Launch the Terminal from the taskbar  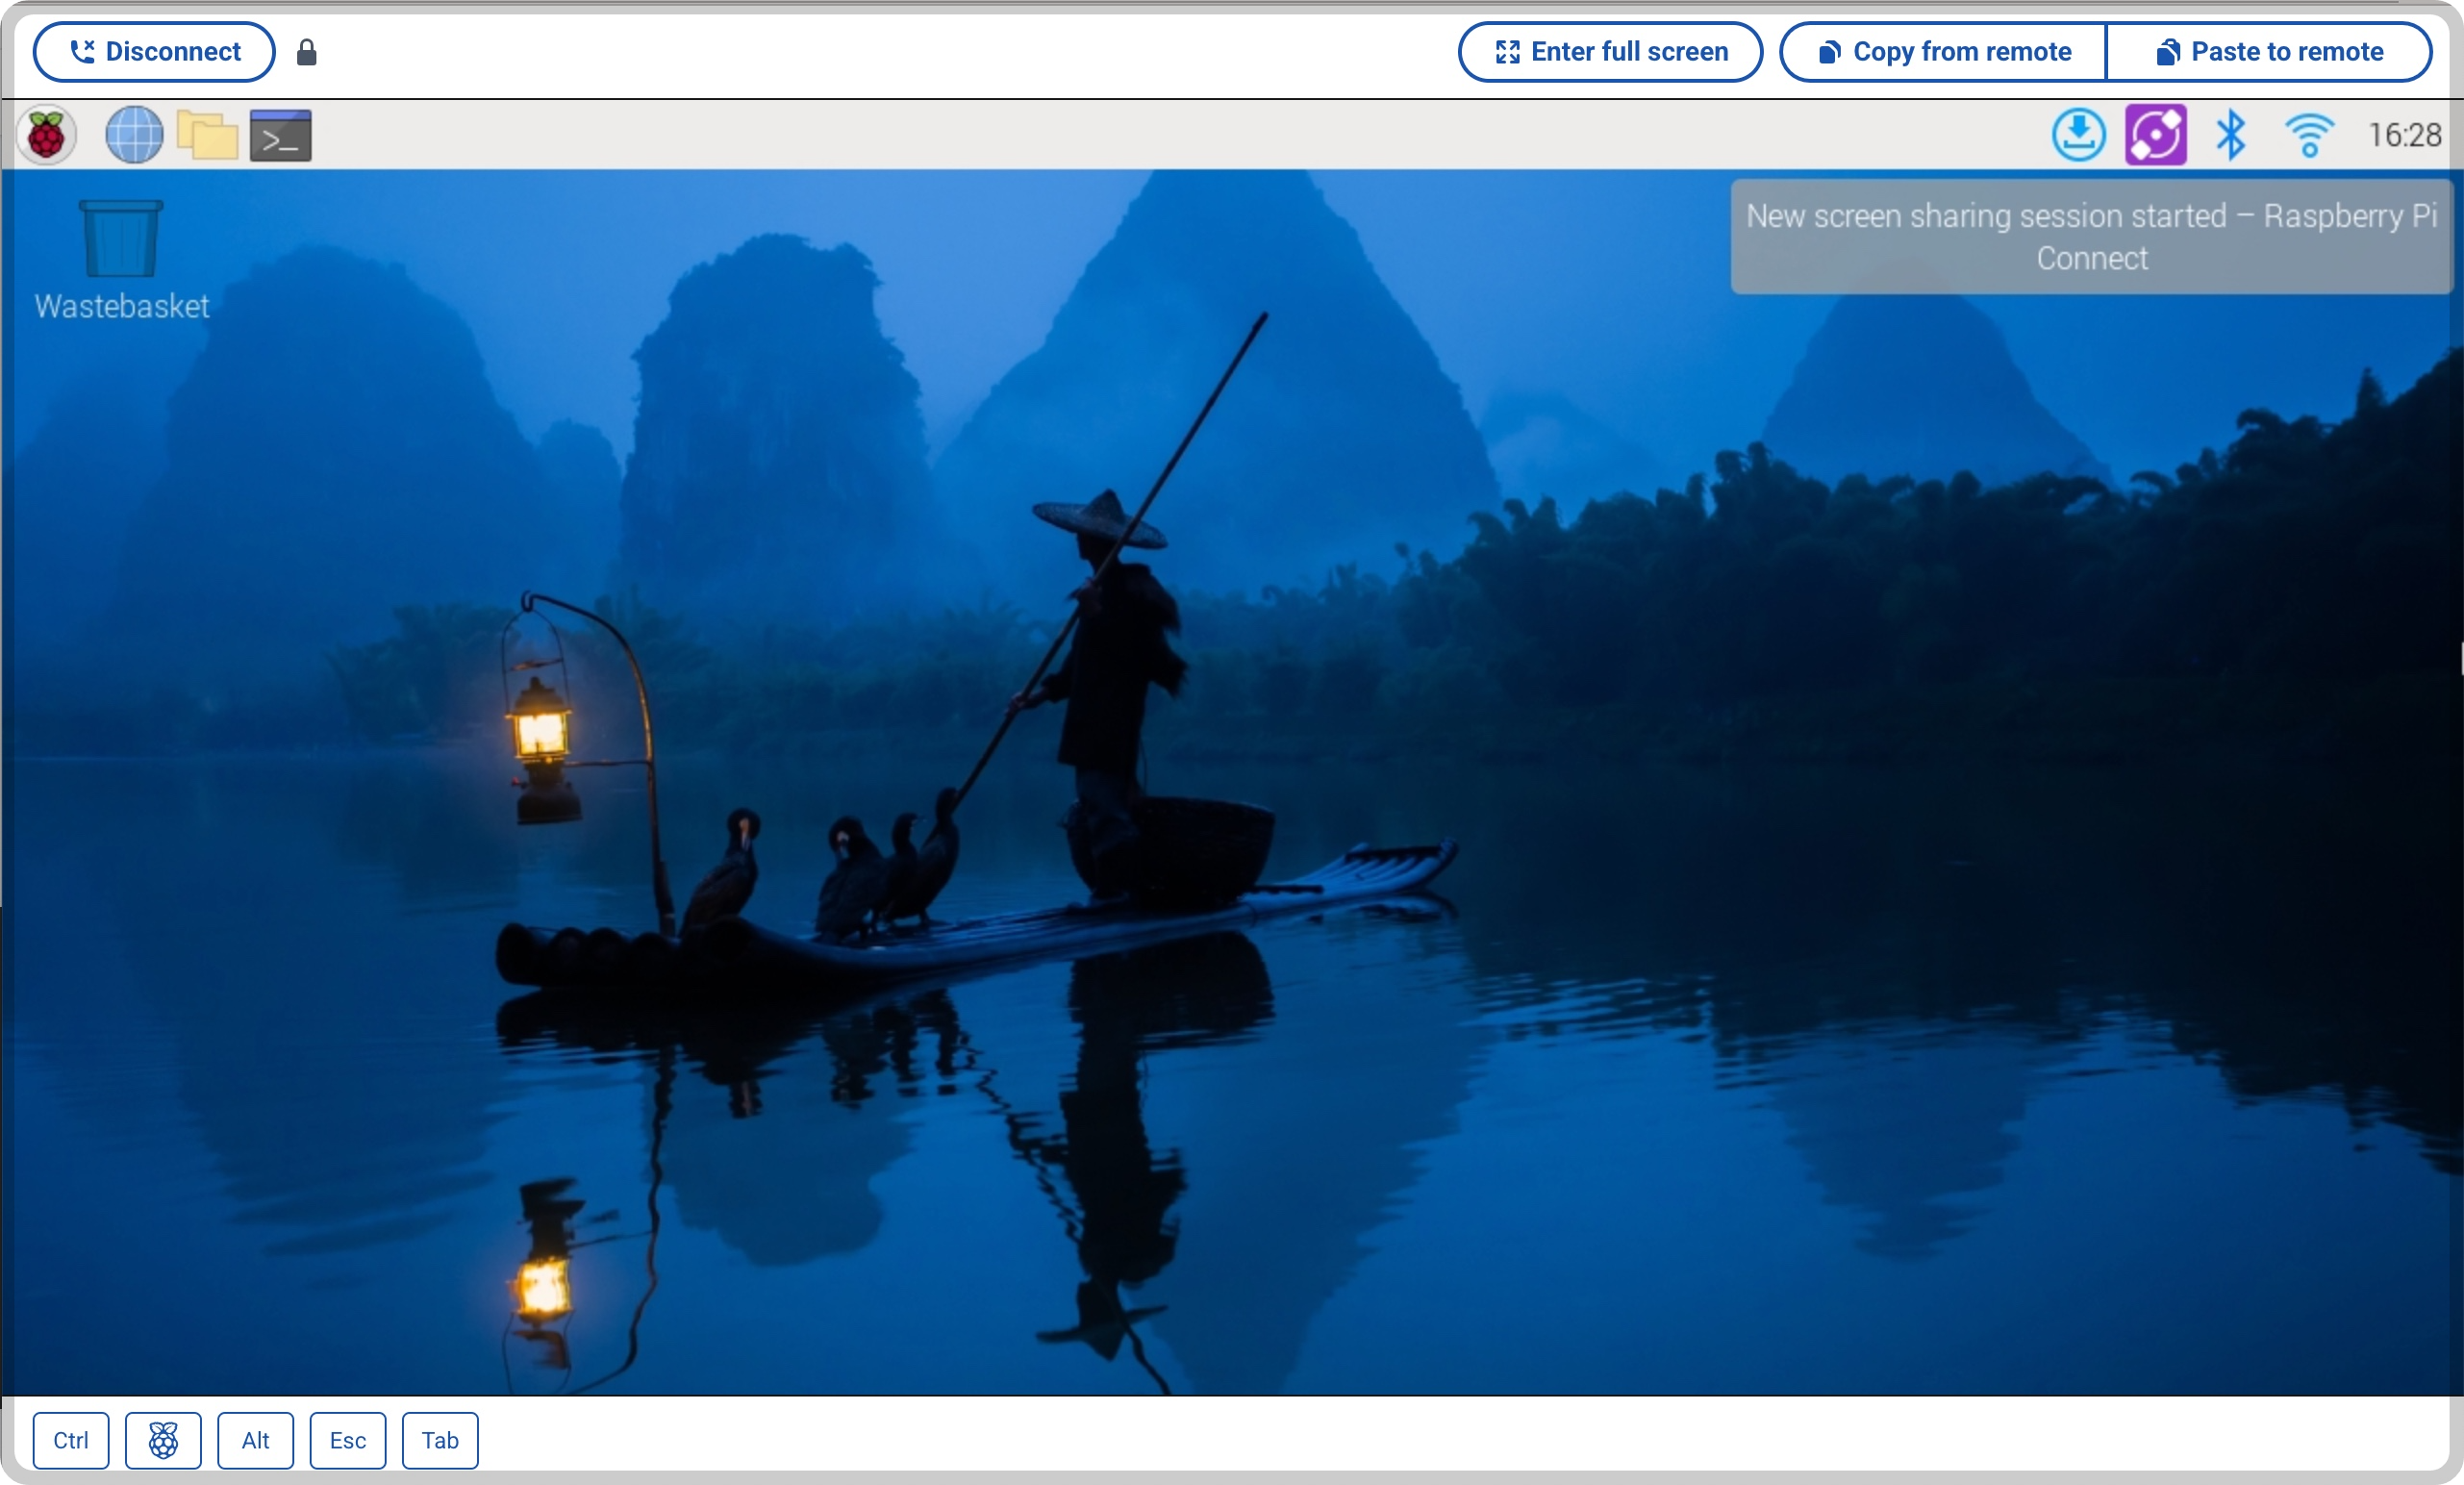click(281, 135)
